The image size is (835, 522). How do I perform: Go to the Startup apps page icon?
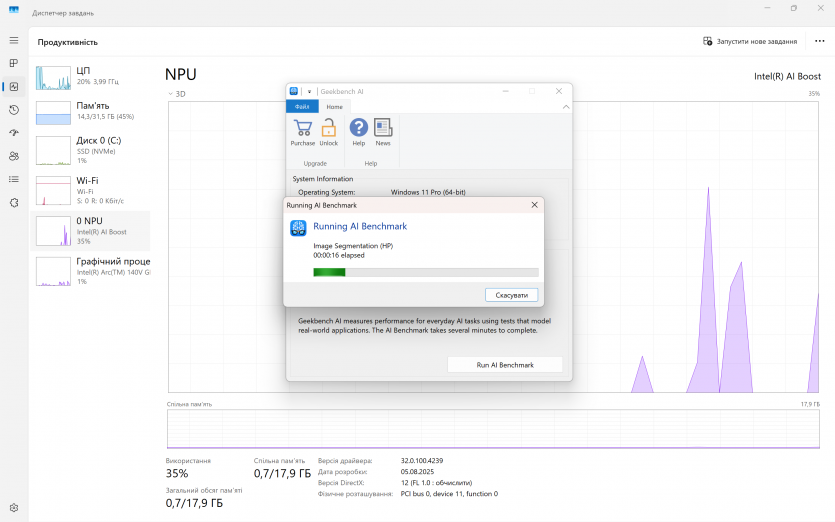(14, 133)
